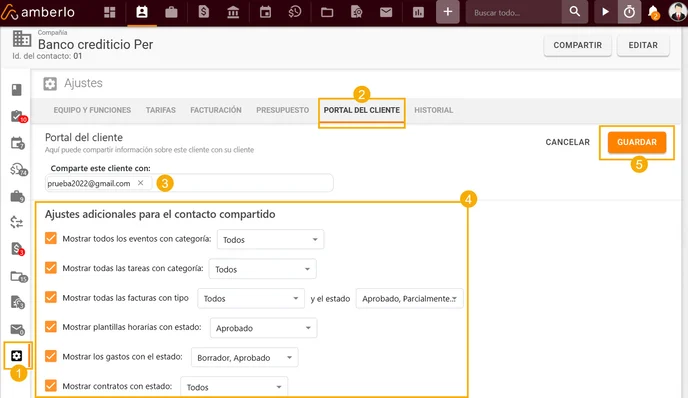
Task: Switch to the HISTORIAL tab
Action: point(434,110)
